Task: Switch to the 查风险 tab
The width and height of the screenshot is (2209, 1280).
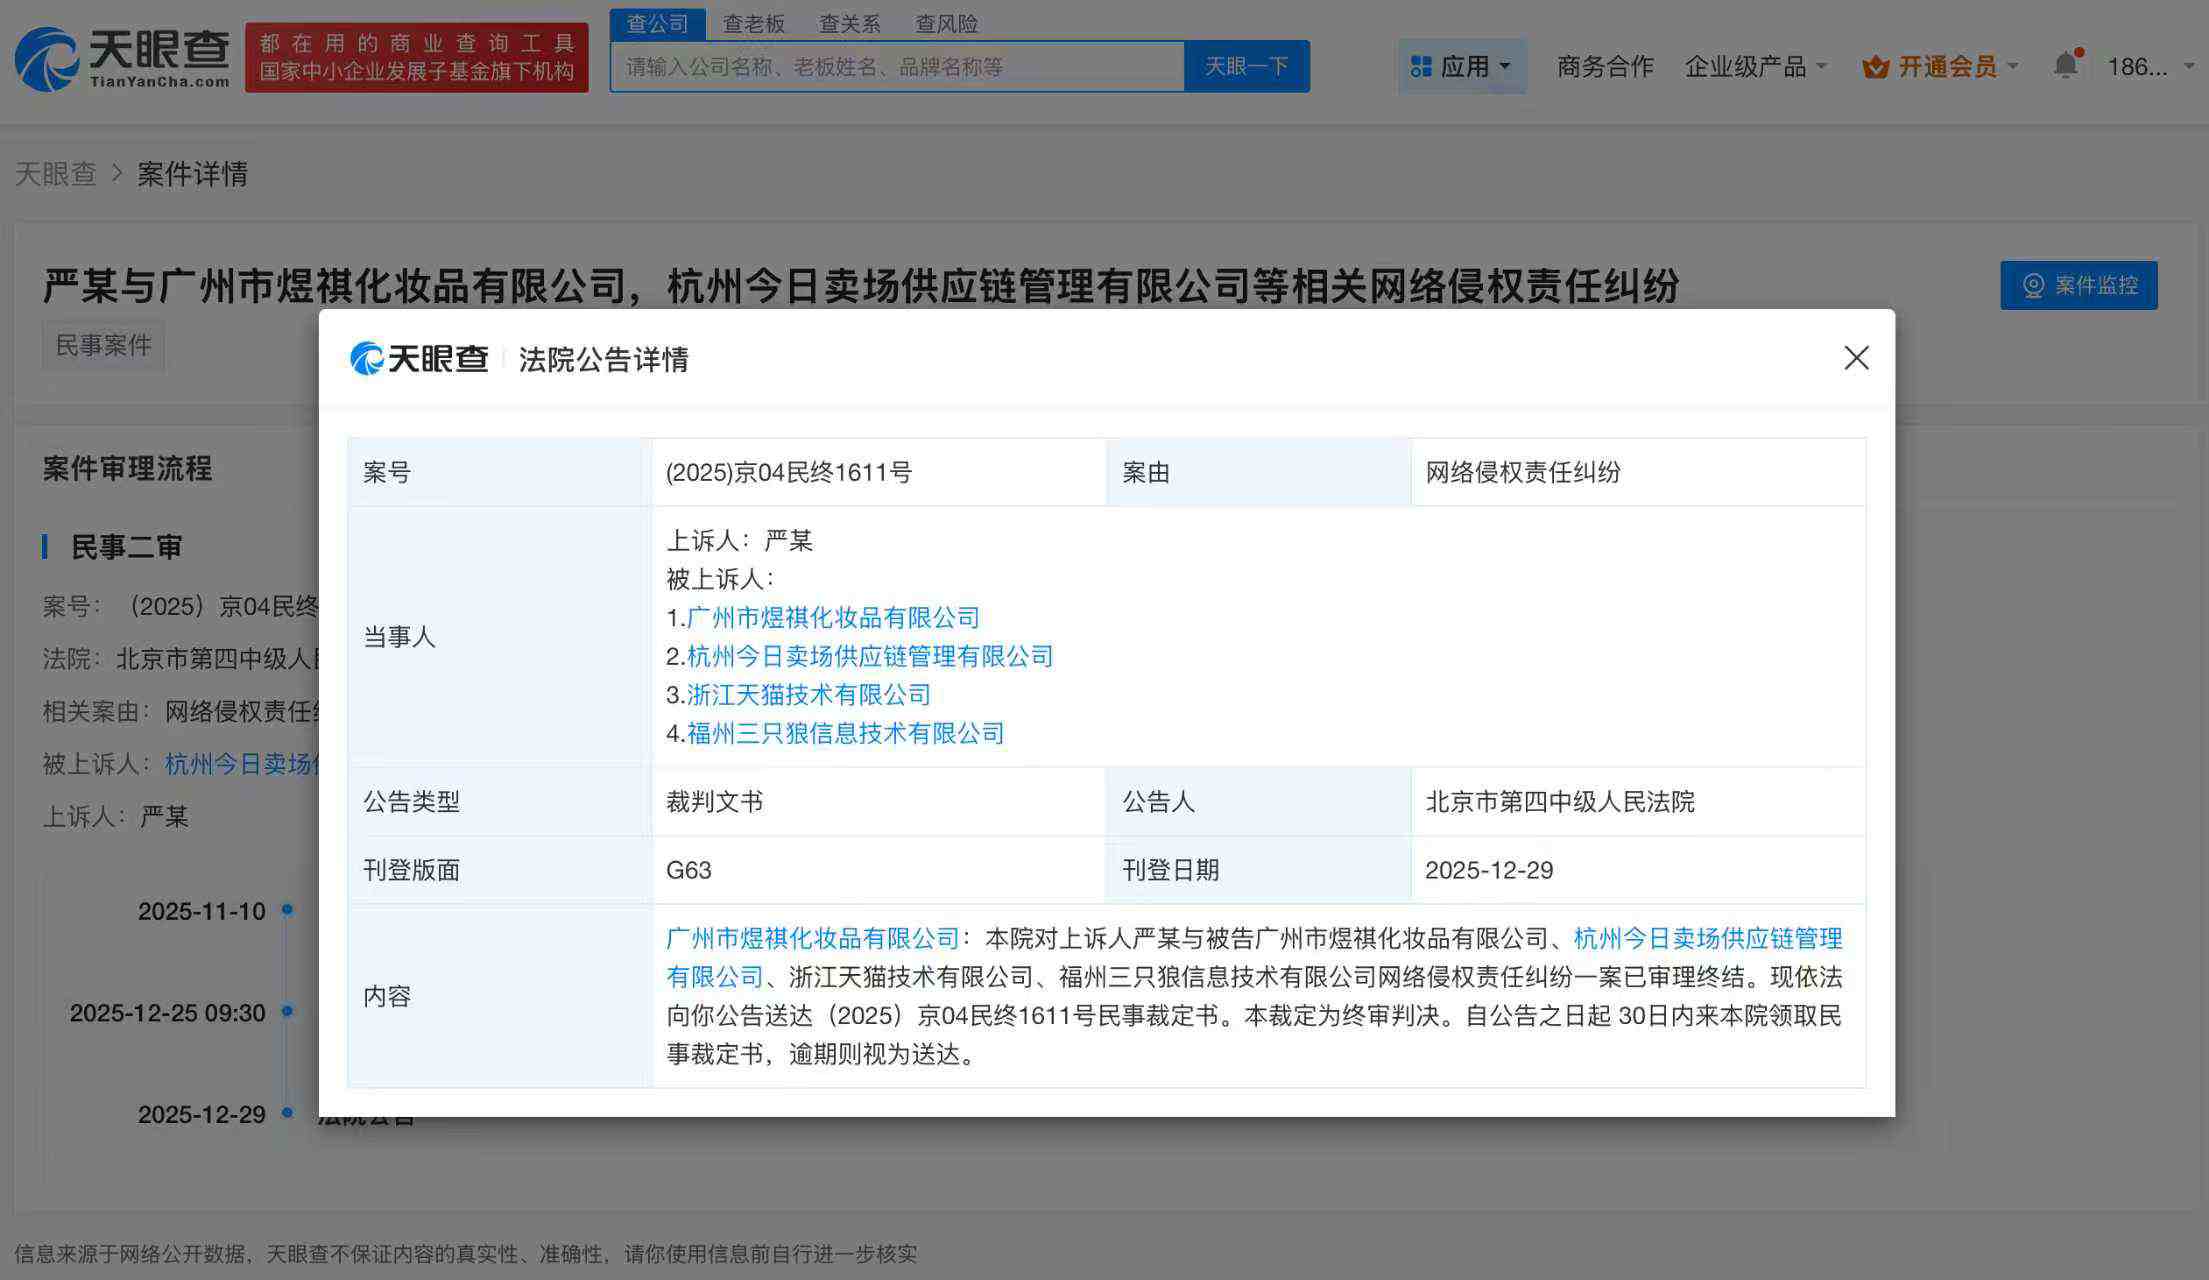Action: [948, 23]
